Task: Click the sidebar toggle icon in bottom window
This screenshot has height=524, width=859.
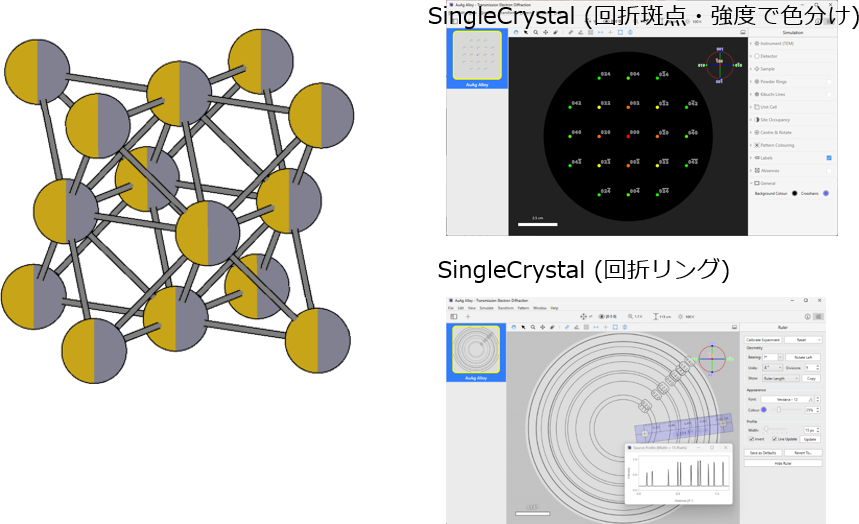Action: [x=454, y=316]
